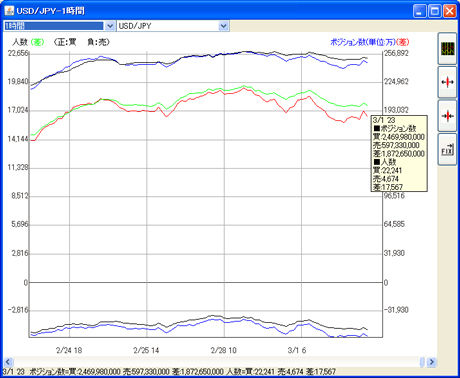This screenshot has width=460, height=378.
Task: Click tooltip 買:2,469,980,000 position value
Action: pos(399,137)
